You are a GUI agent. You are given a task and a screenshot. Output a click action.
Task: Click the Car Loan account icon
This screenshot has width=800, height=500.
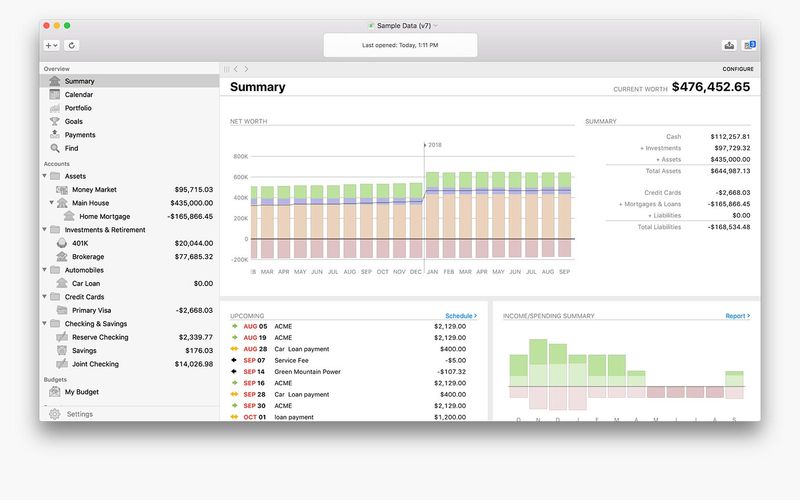pyautogui.click(x=62, y=283)
